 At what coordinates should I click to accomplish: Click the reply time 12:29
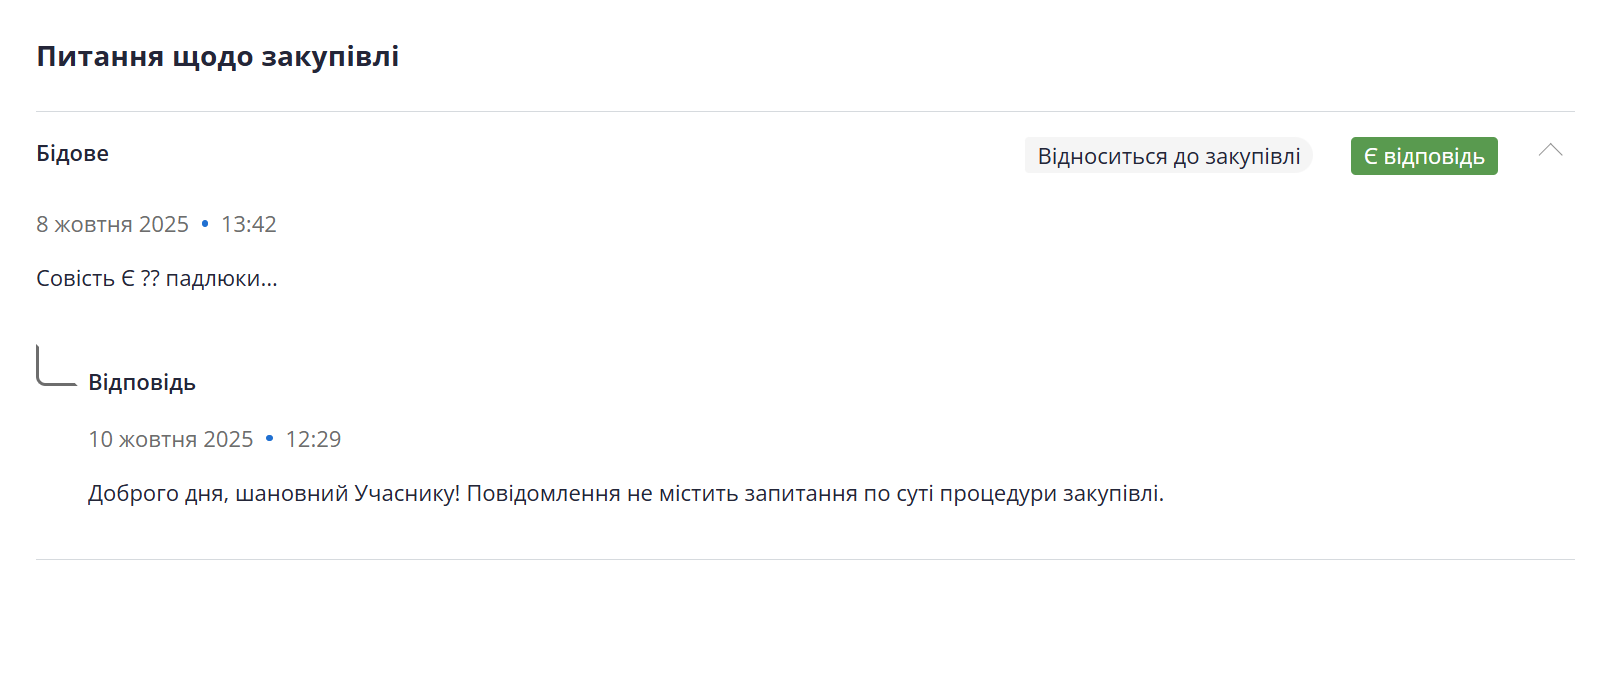point(313,439)
